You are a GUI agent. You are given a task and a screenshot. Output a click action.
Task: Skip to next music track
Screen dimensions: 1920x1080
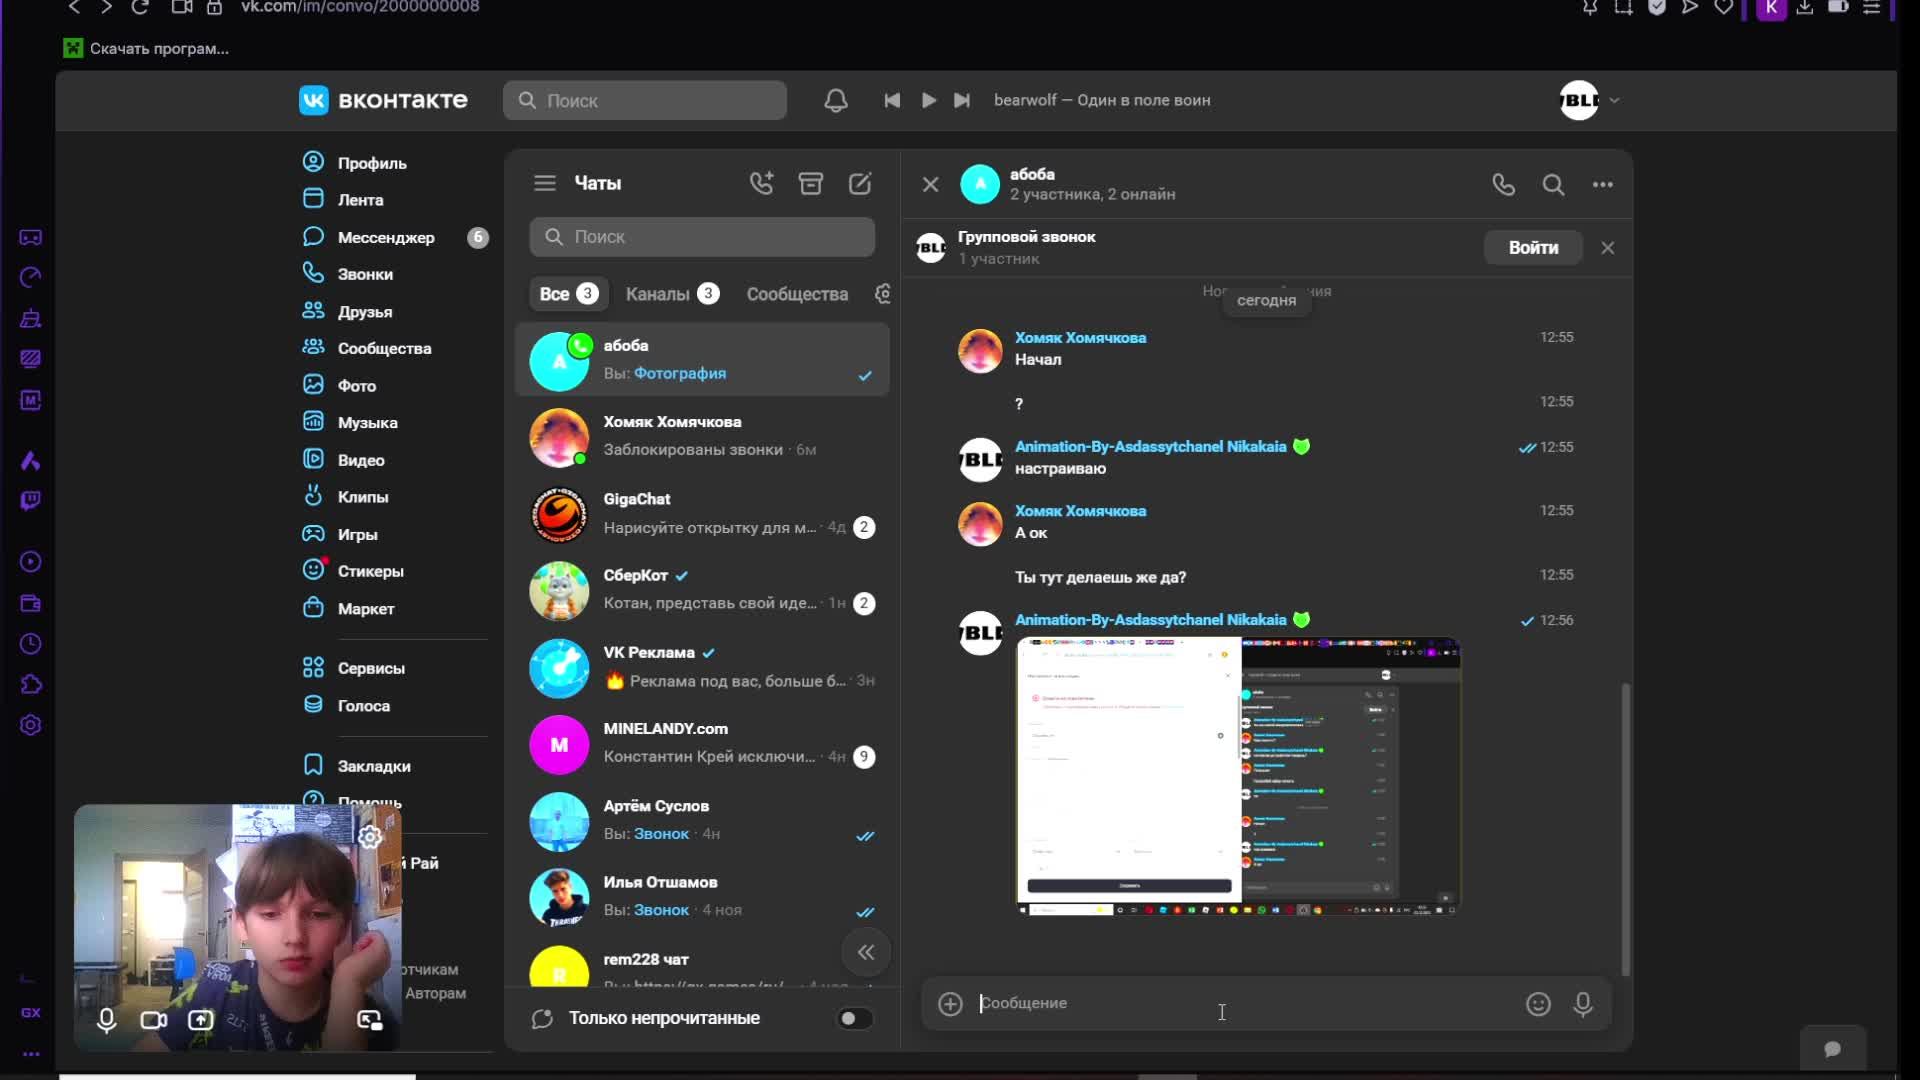[962, 100]
